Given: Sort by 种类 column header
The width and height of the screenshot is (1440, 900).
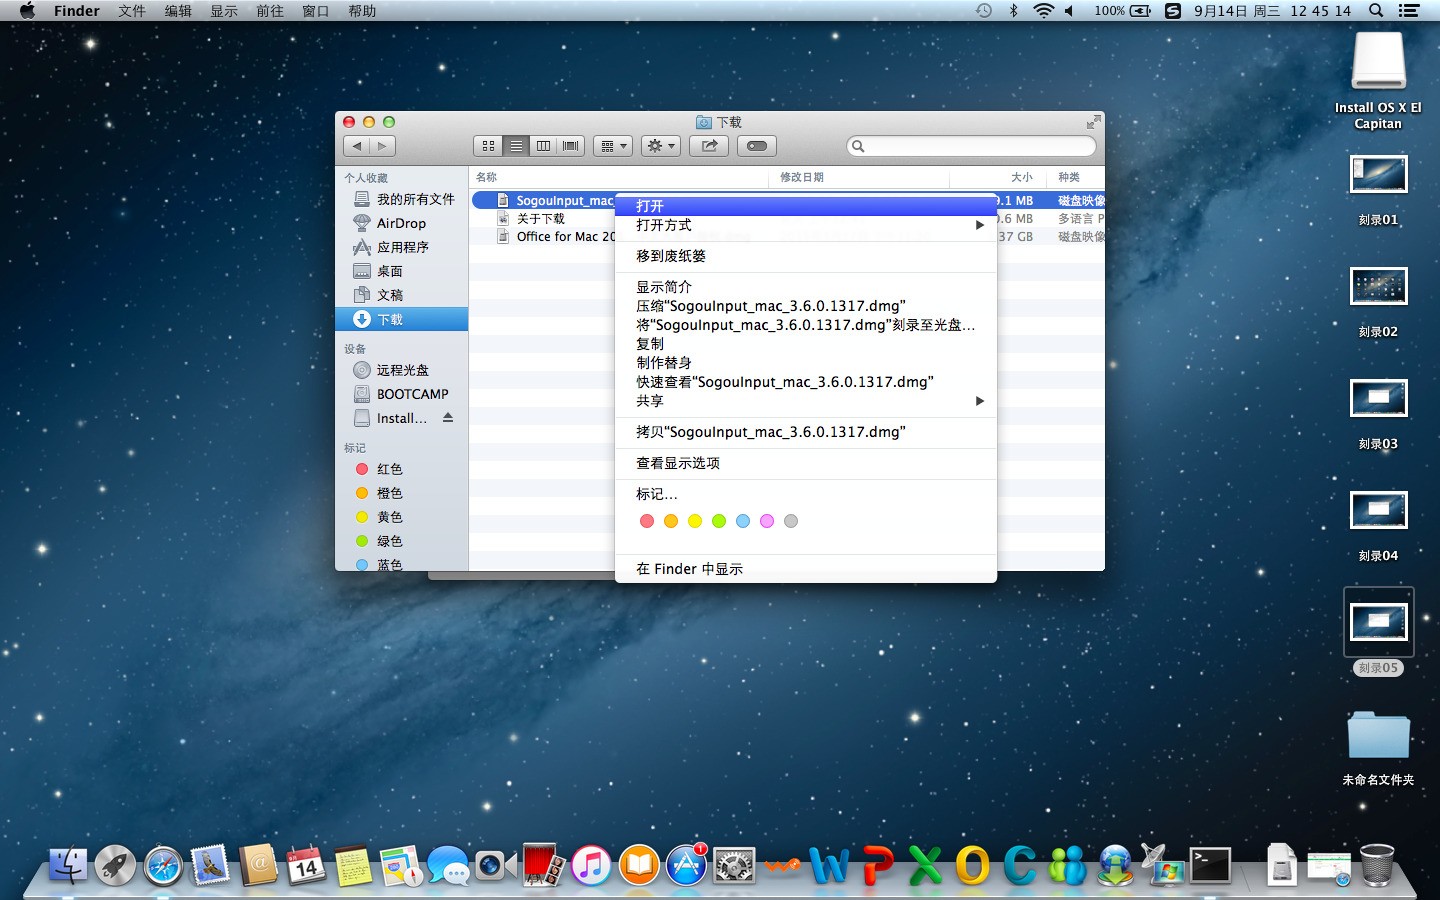Looking at the screenshot, I should click(1078, 177).
